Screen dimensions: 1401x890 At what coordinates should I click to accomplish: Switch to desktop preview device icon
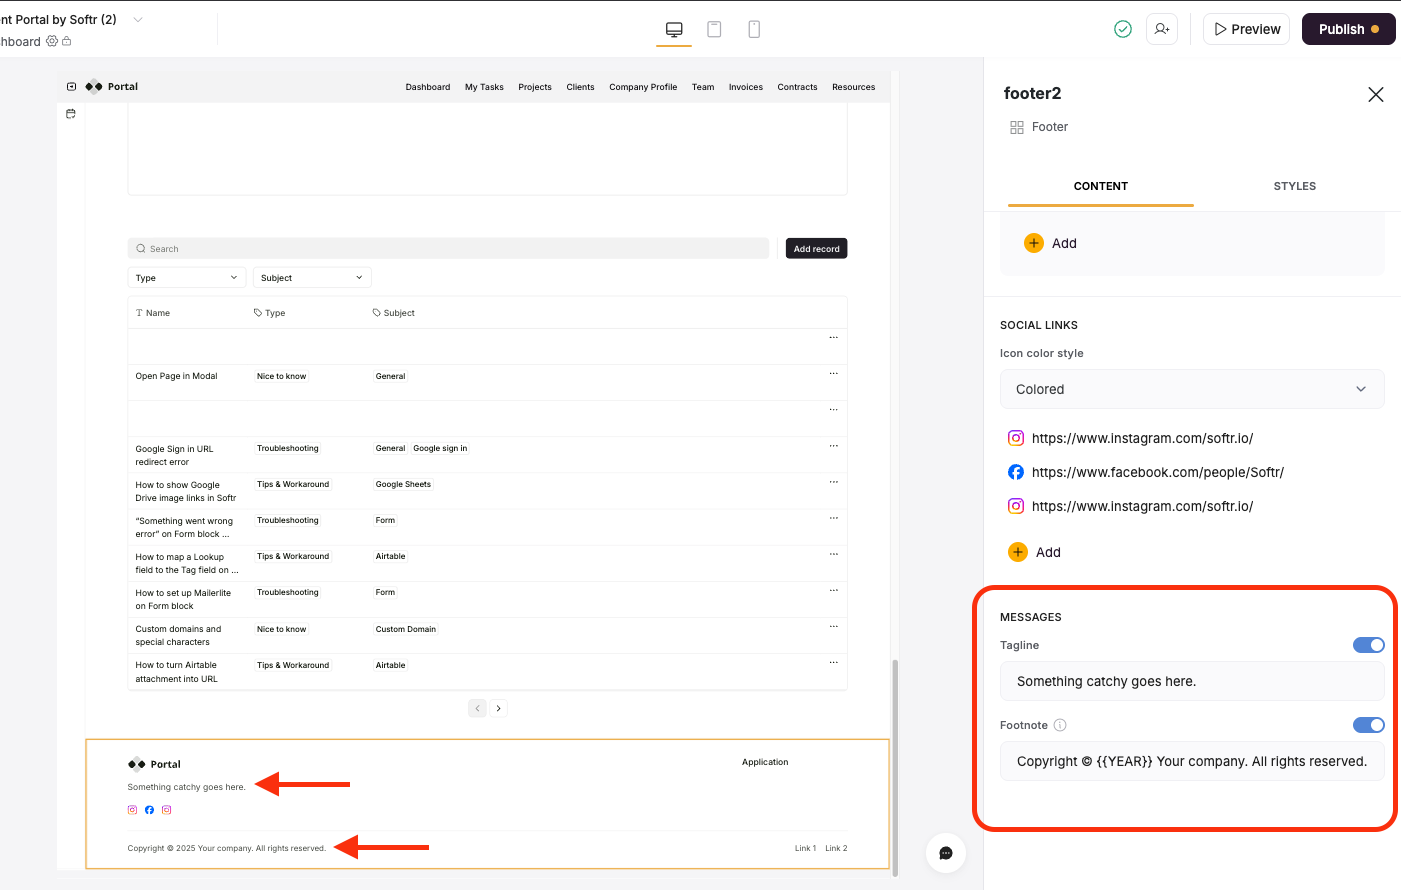click(x=674, y=30)
